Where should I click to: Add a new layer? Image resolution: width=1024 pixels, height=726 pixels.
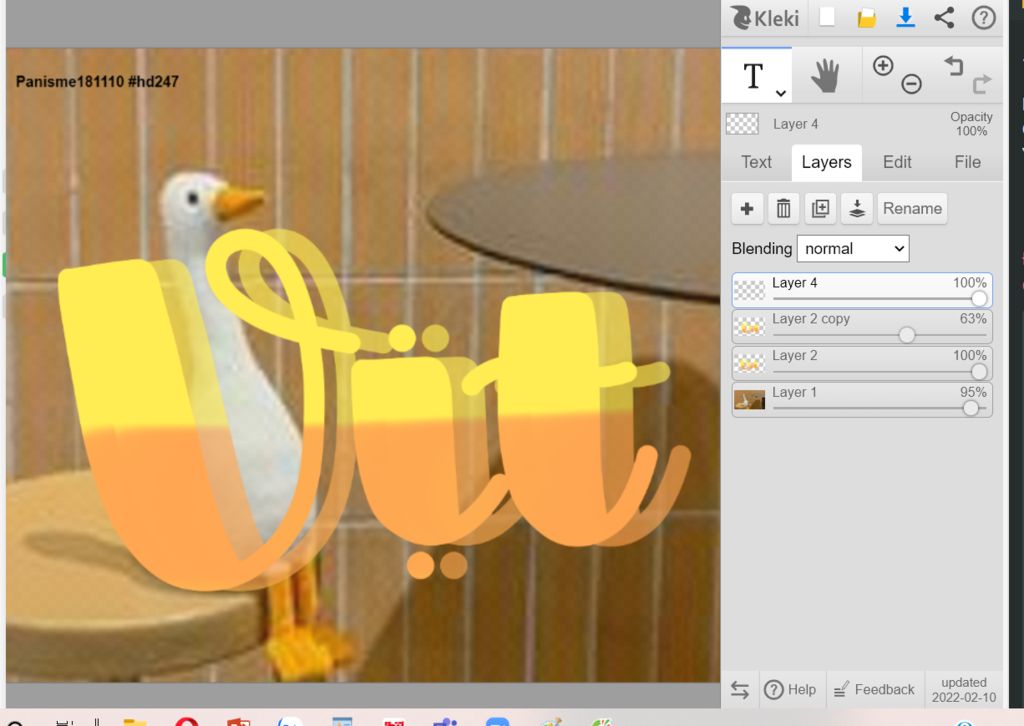[x=747, y=209]
